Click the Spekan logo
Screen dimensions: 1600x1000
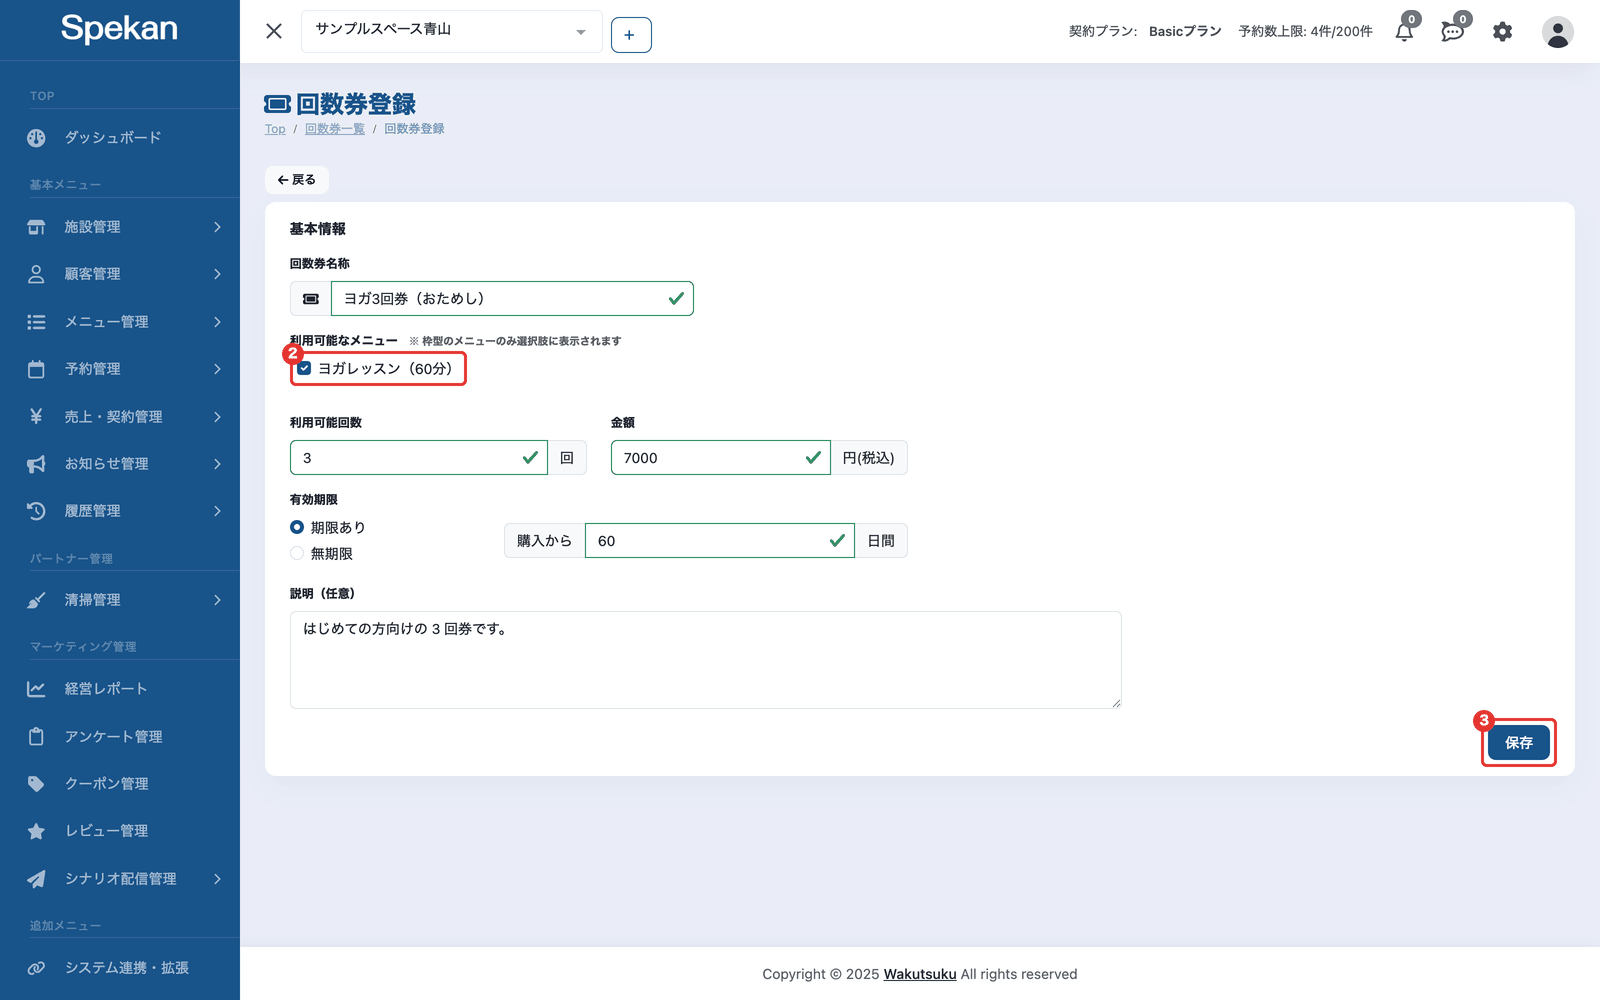click(119, 28)
